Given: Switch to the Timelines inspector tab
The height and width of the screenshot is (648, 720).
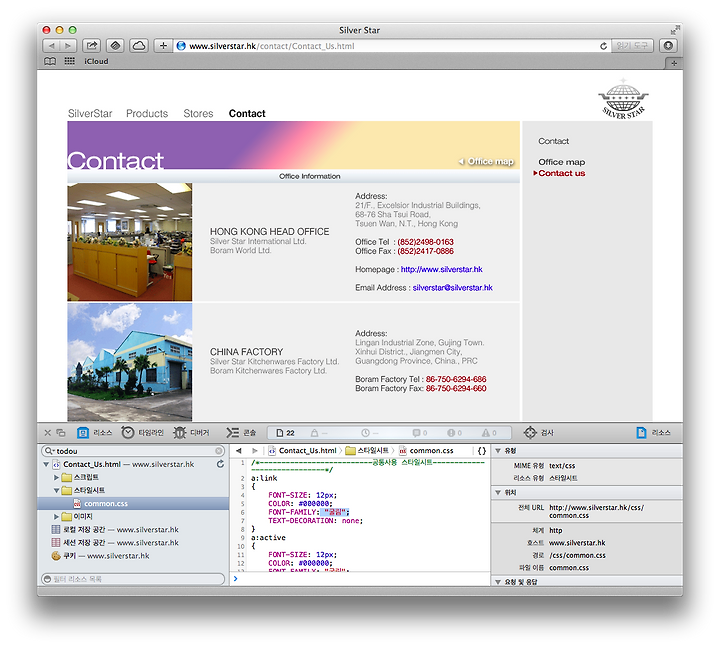Looking at the screenshot, I should click(142, 433).
